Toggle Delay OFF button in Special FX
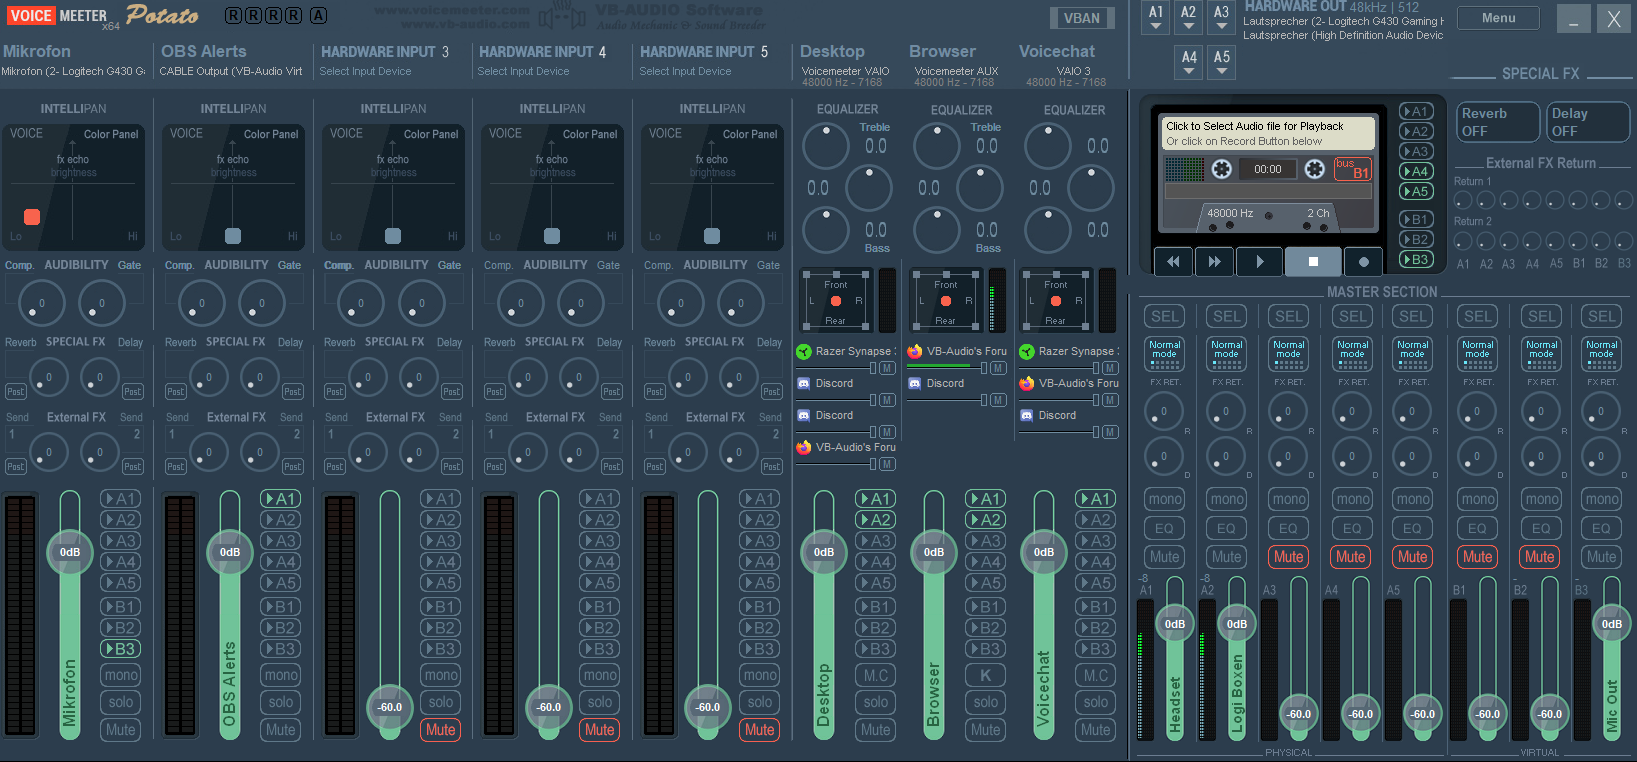The width and height of the screenshot is (1637, 762). [1587, 122]
